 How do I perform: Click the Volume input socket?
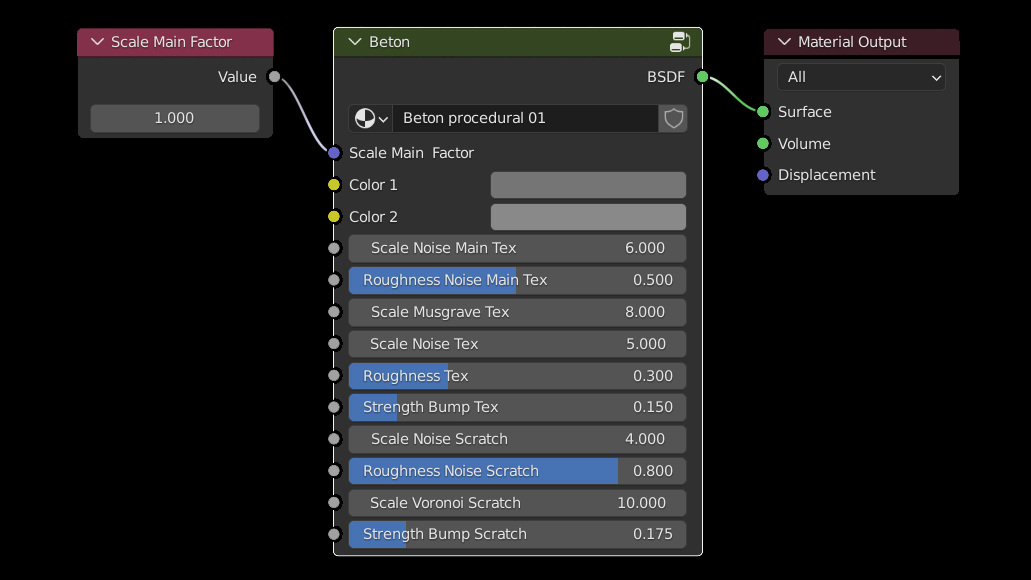[763, 144]
